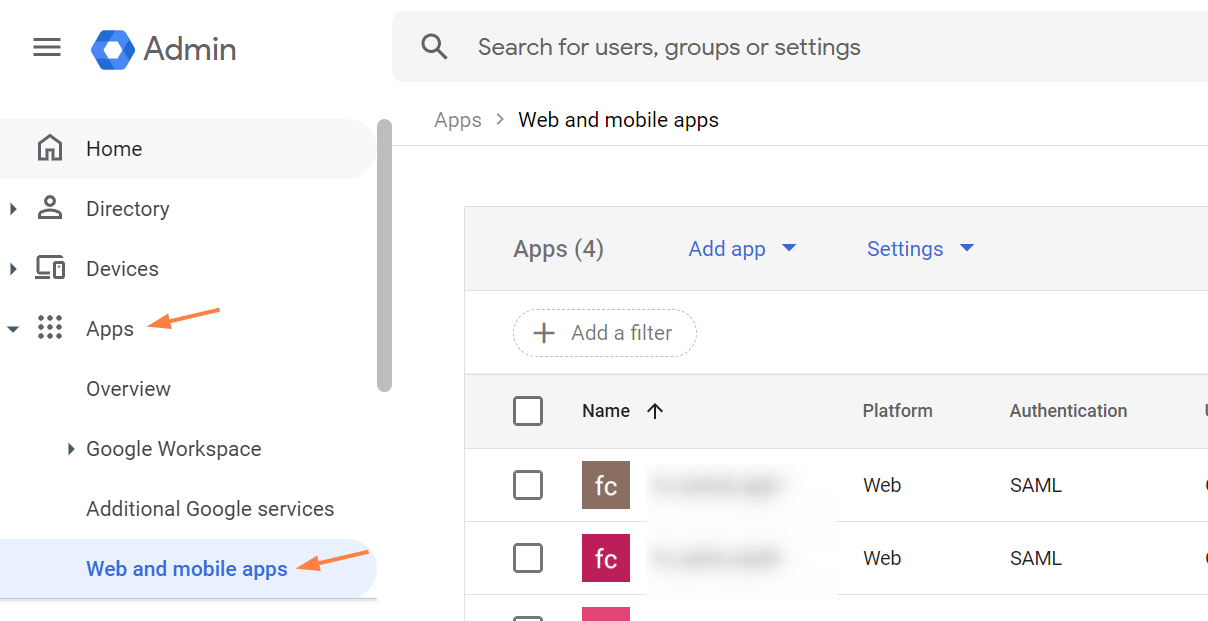The width and height of the screenshot is (1208, 621).
Task: Open the navigation hamburger menu
Action: click(x=46, y=47)
